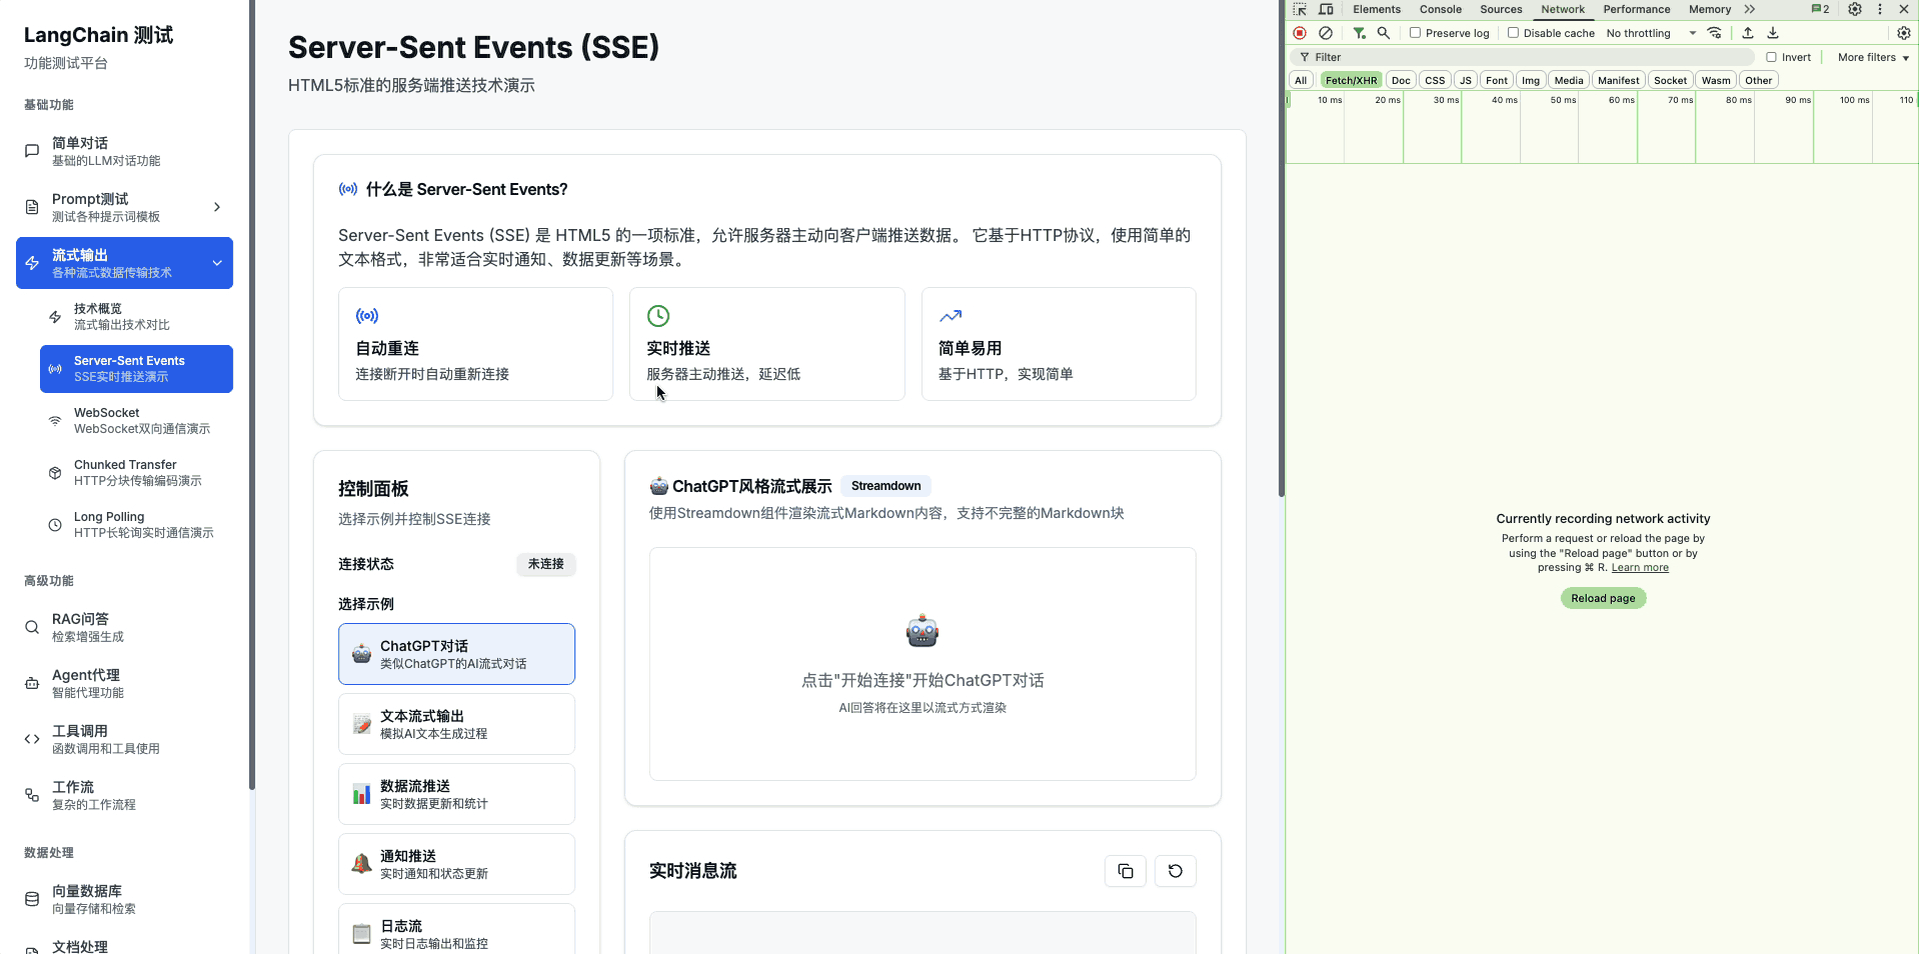
Task: Click the robot icon beside Agent代理
Action: tap(32, 683)
